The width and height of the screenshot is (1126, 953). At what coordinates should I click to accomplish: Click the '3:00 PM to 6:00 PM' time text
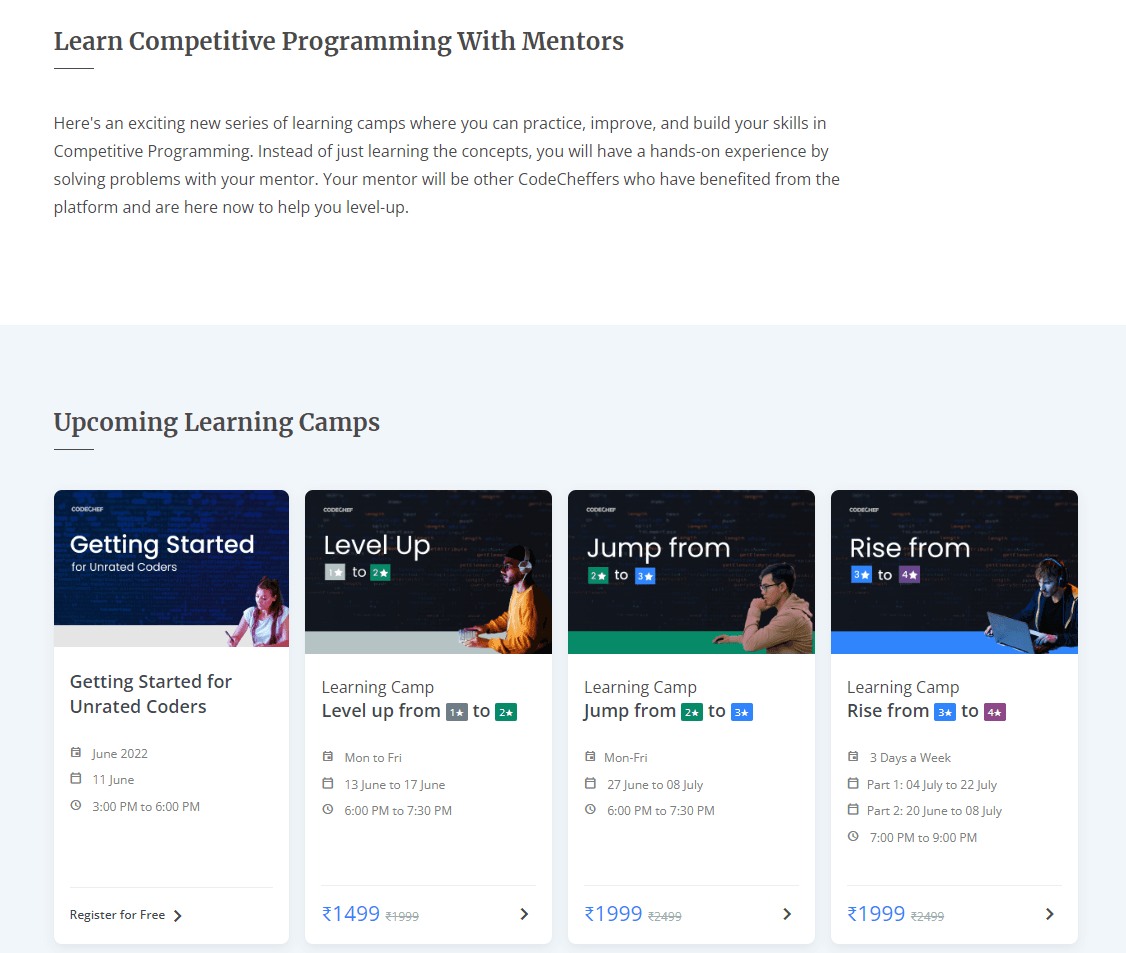pyautogui.click(x=146, y=806)
